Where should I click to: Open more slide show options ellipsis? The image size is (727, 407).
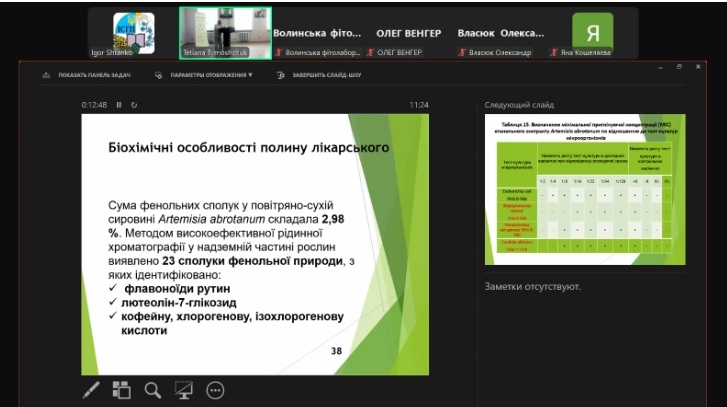pyautogui.click(x=215, y=390)
